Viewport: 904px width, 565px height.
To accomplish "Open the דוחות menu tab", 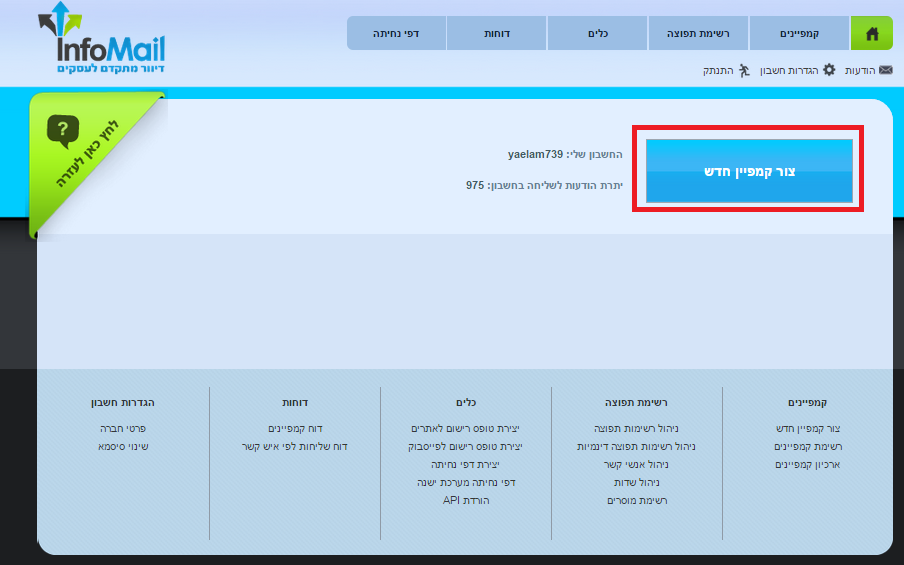I will click(x=497, y=33).
